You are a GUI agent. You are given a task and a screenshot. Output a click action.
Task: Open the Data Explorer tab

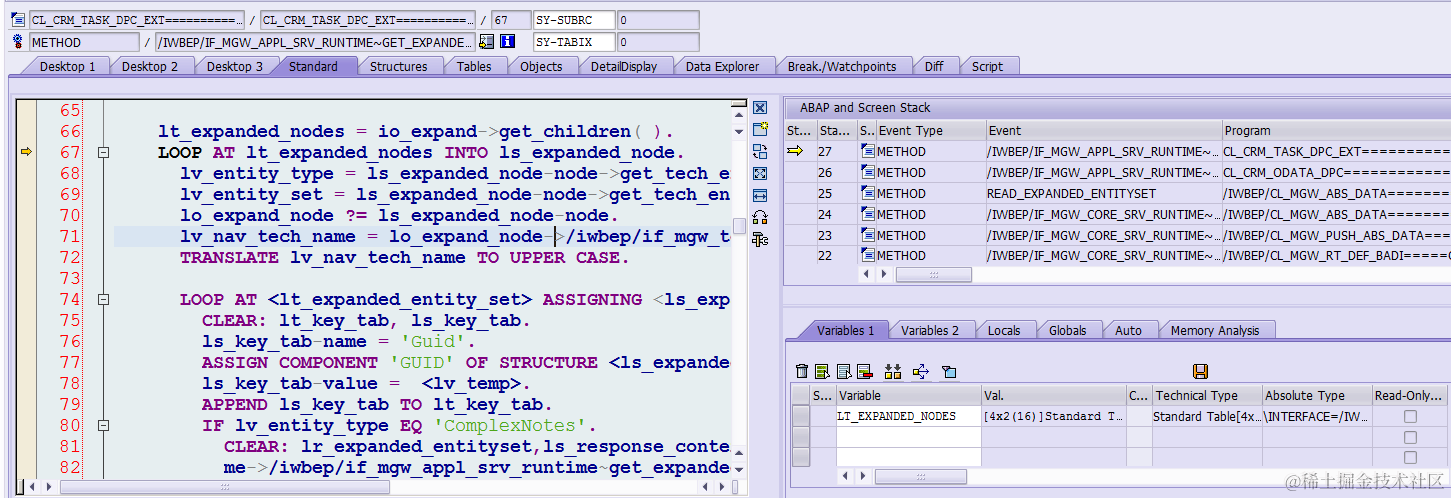722,66
